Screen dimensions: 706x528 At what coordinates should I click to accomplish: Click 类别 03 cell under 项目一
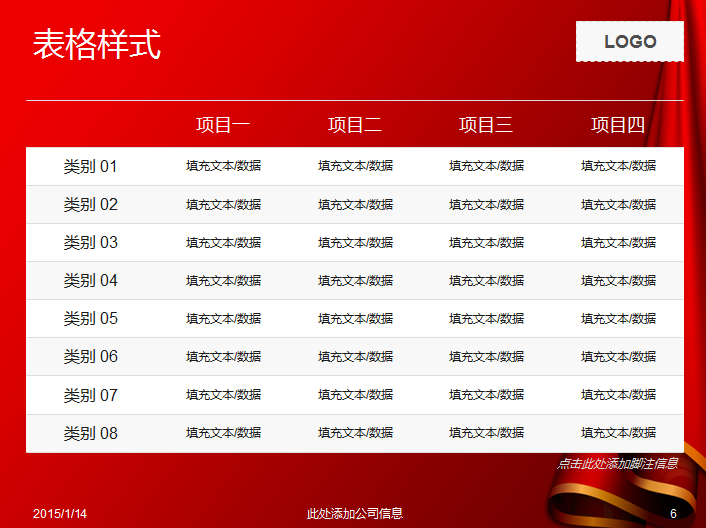coord(223,243)
